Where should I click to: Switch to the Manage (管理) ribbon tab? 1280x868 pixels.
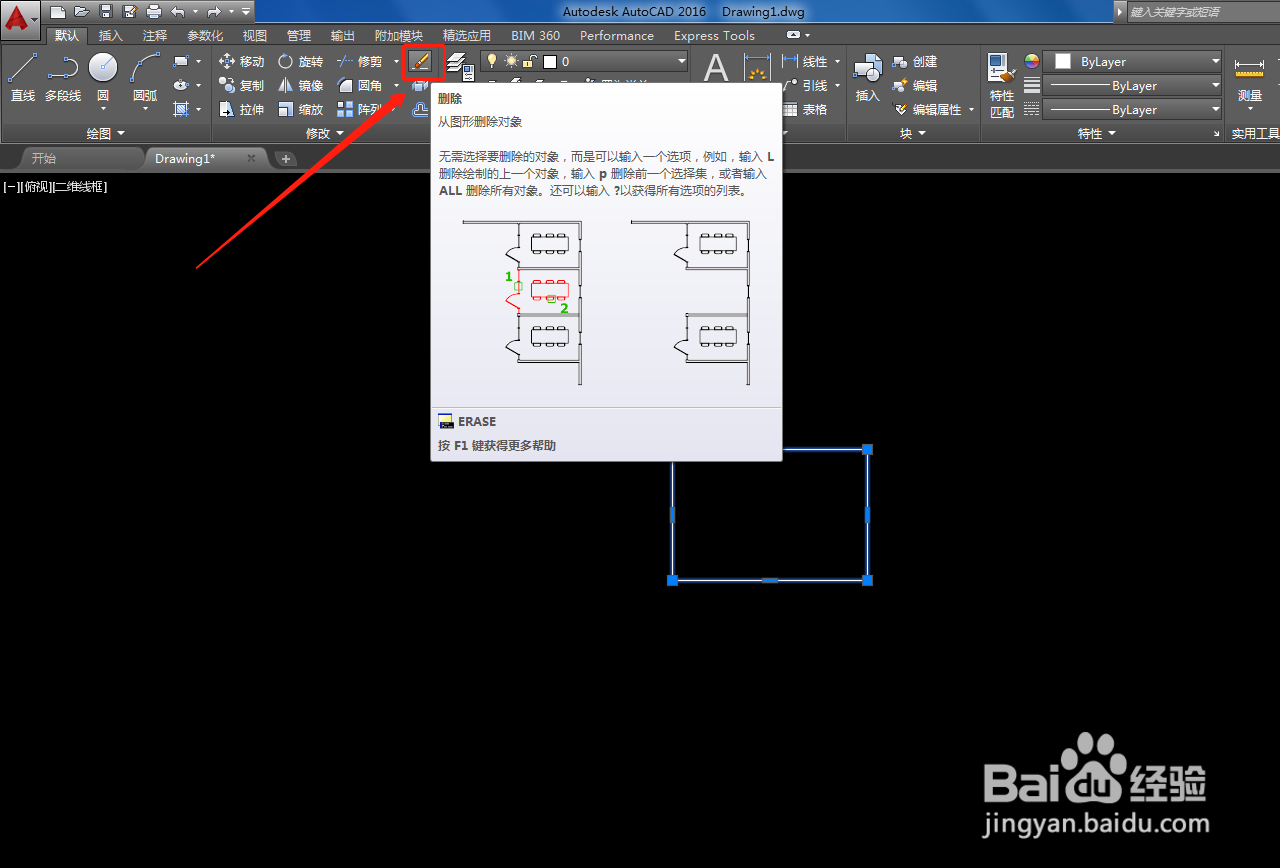[299, 35]
